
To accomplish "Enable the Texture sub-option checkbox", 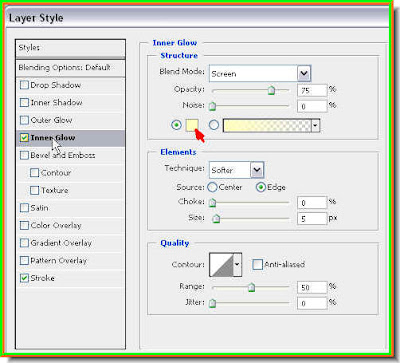I will [x=34, y=190].
